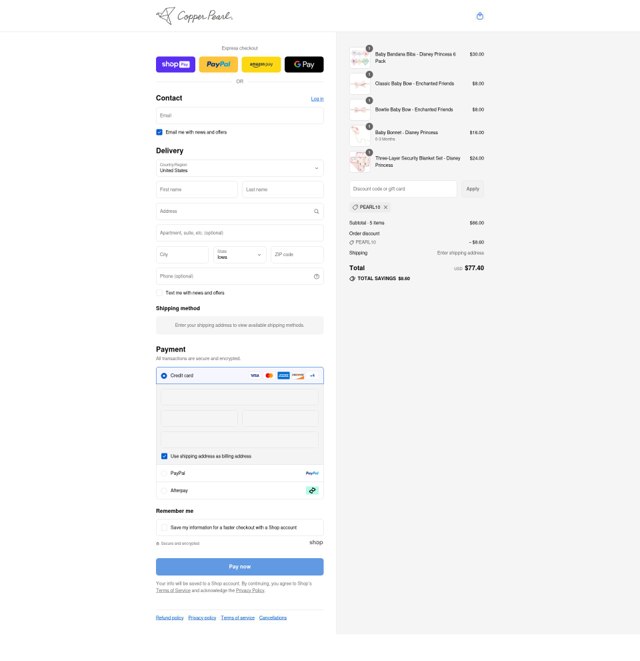Pay with Amazon Pay express button
640x661 pixels.
pos(261,64)
